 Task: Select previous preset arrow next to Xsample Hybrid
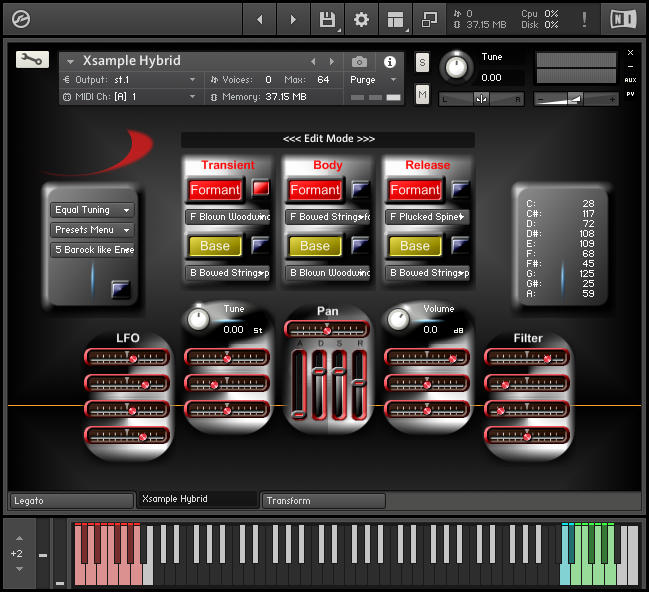[313, 62]
